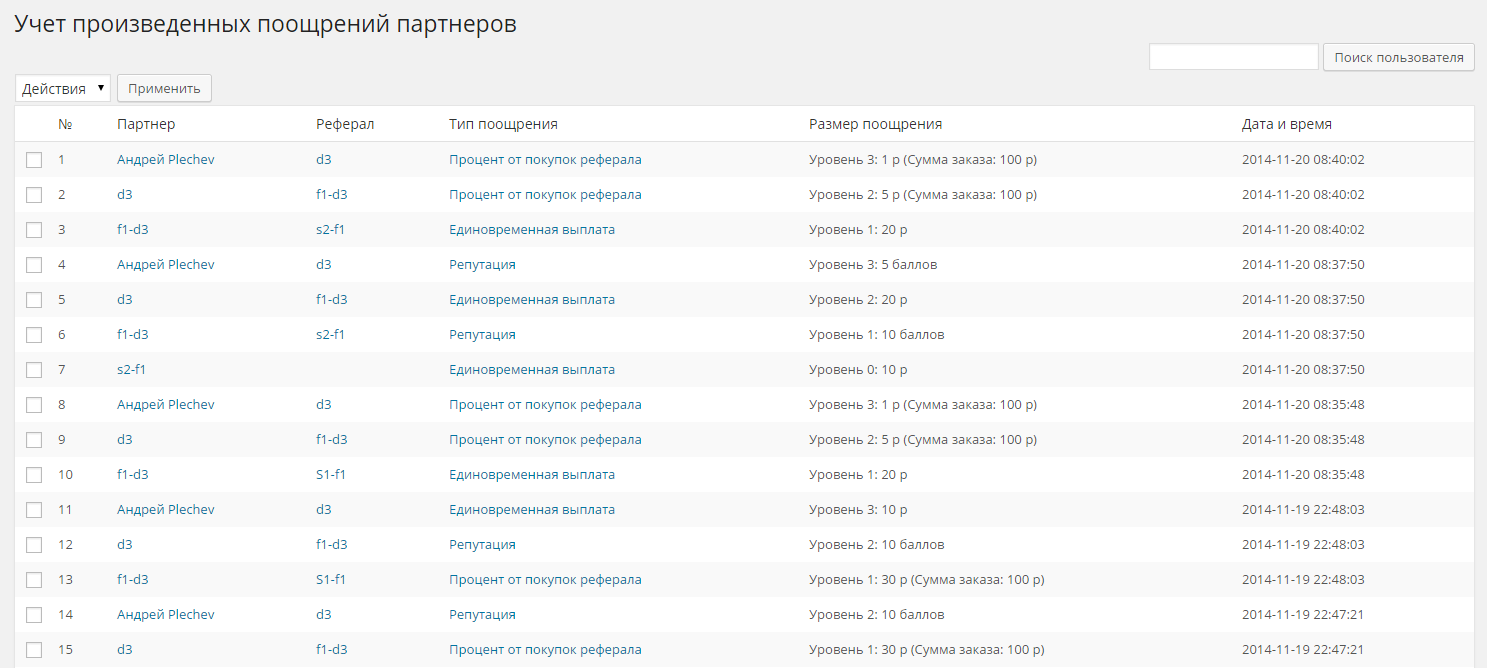Open partner Андрей Plechev in row 1
Screen dimensions: 1487x668
coord(165,160)
